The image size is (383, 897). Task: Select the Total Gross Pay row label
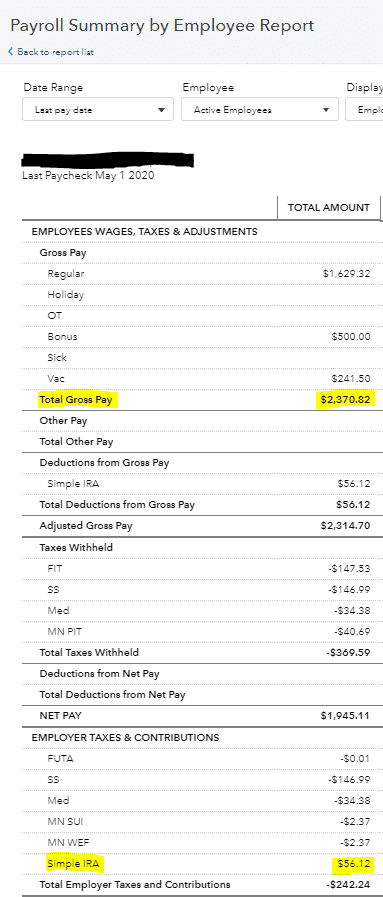coord(75,400)
